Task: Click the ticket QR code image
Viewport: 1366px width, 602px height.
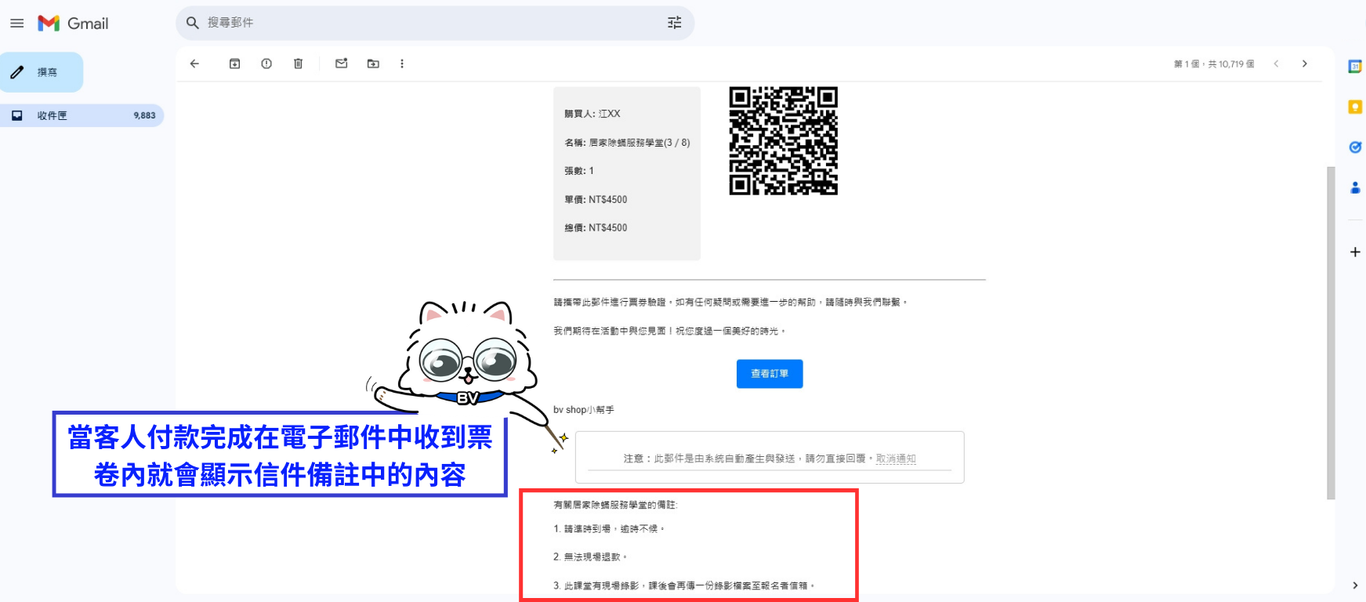Action: [x=784, y=141]
